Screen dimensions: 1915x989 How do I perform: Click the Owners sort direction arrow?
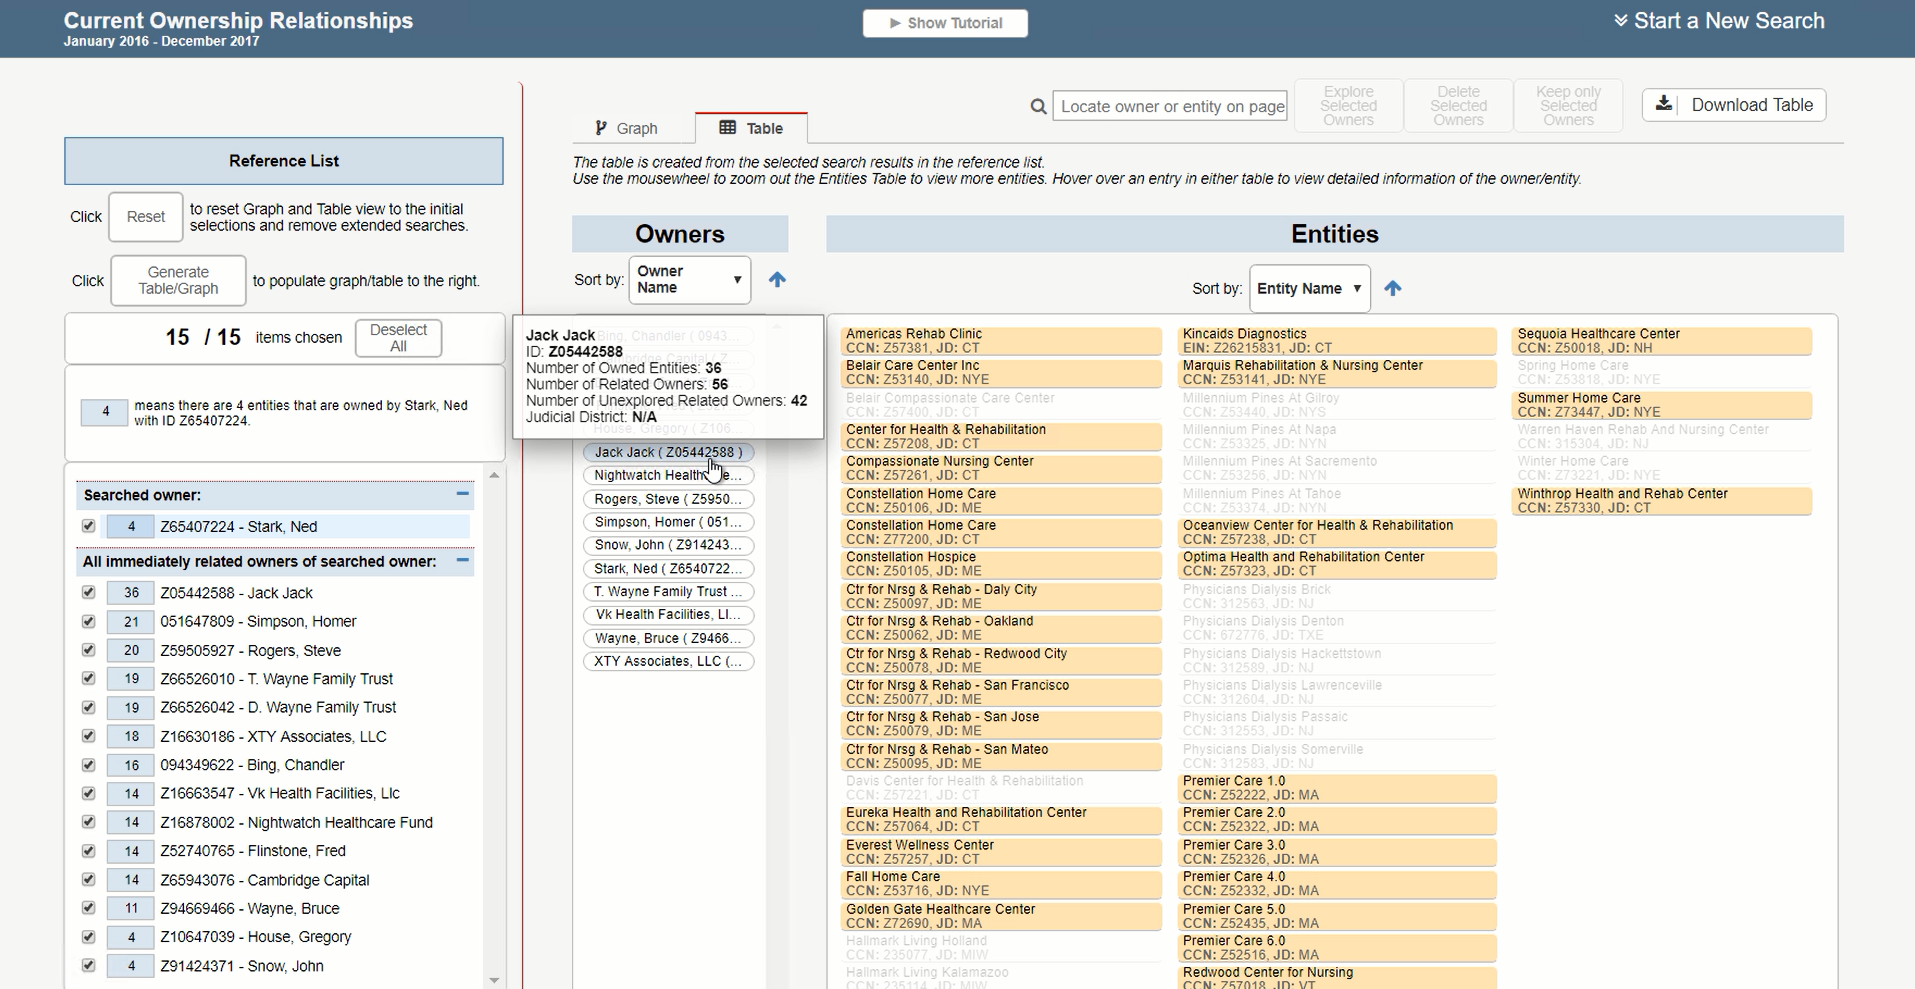[x=777, y=280]
